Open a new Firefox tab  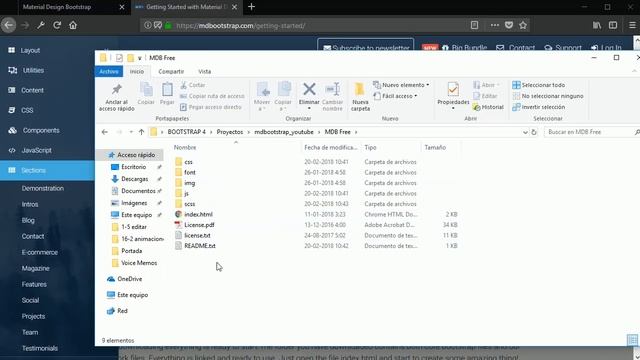[251, 7]
